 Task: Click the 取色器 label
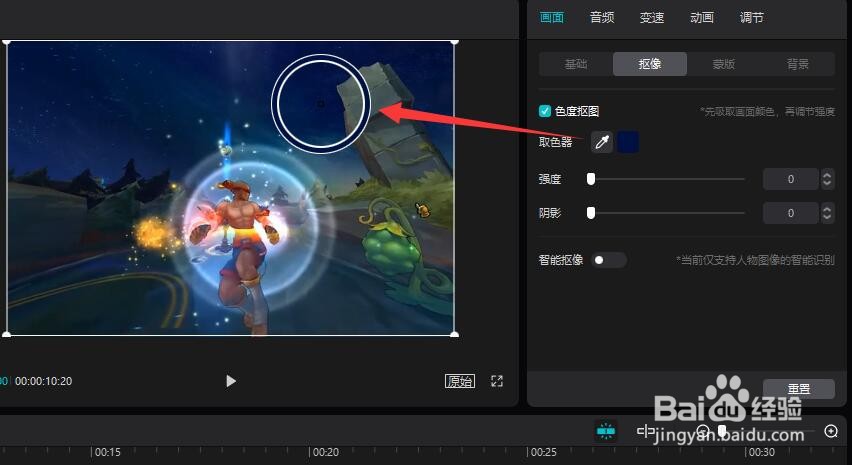tap(555, 142)
